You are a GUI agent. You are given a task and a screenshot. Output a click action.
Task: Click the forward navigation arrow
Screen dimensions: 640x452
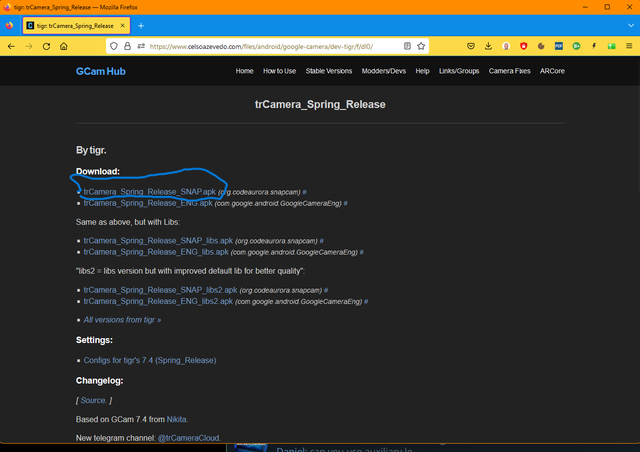click(29, 47)
